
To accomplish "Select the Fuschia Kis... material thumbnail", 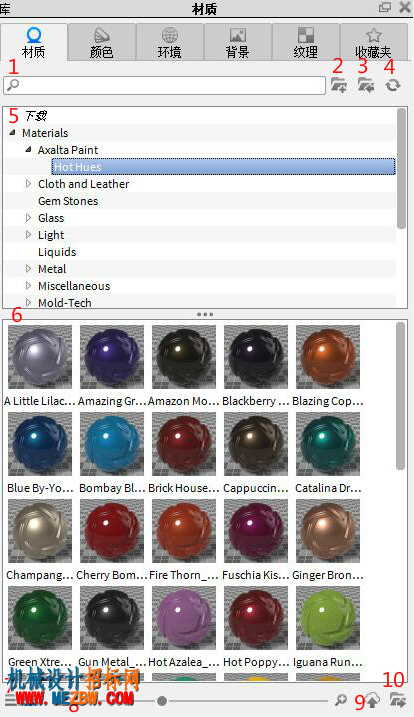I will [x=256, y=531].
